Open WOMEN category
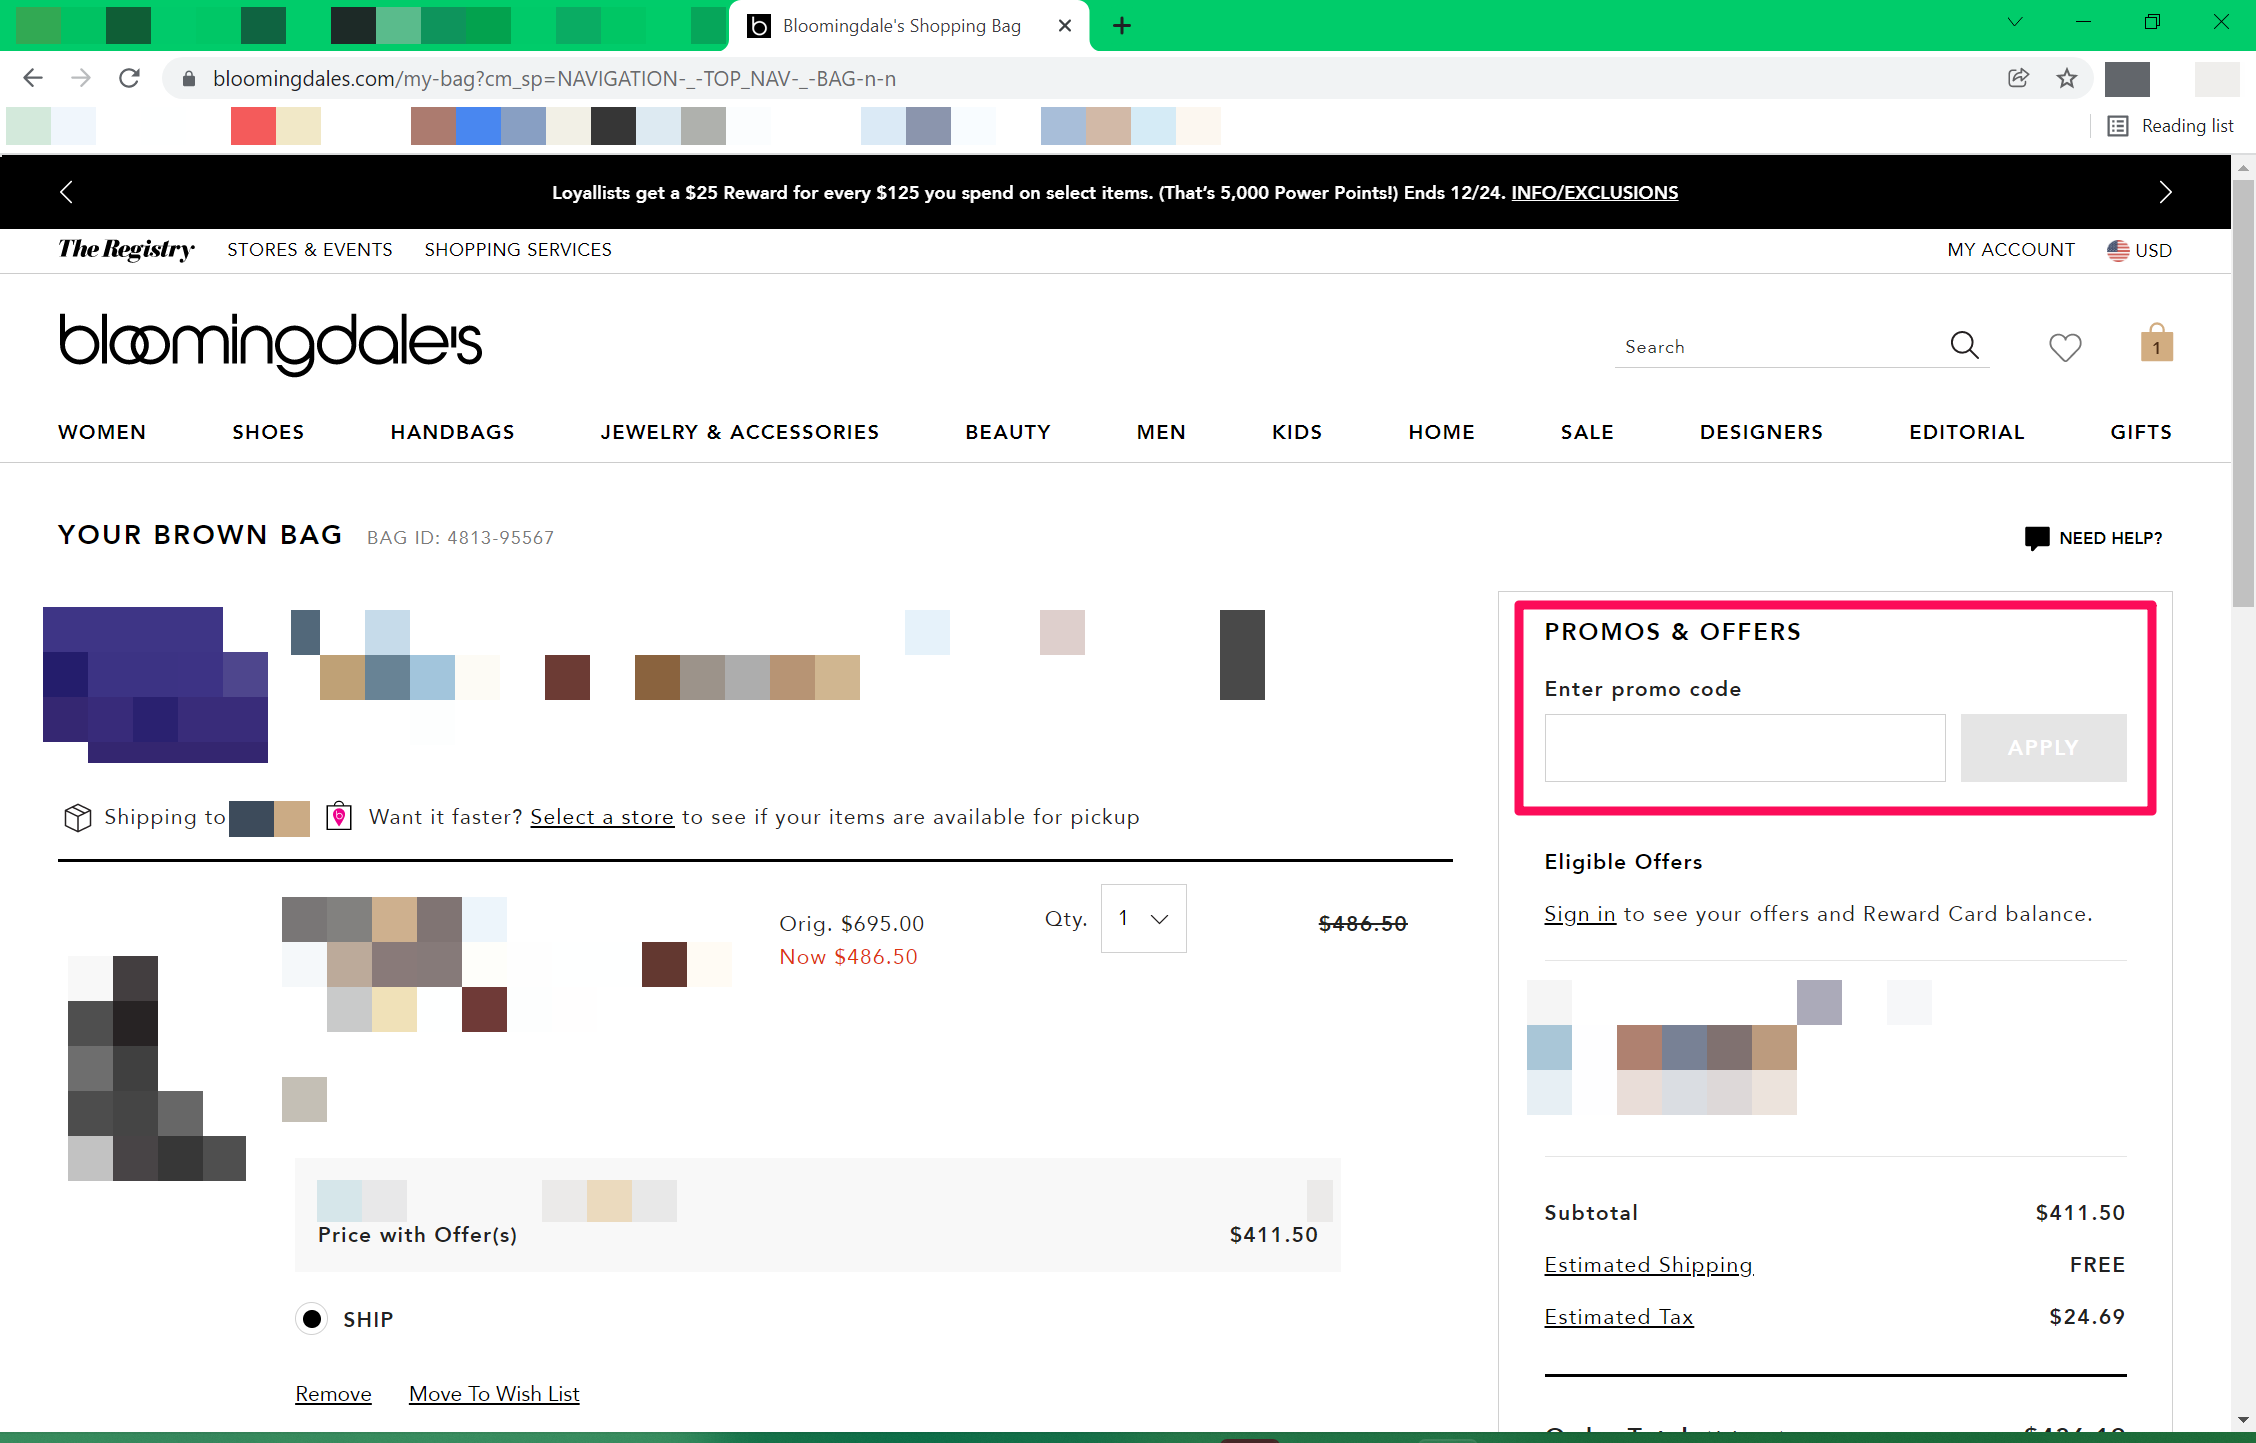Screen dimensions: 2256x1443 (x=102, y=432)
